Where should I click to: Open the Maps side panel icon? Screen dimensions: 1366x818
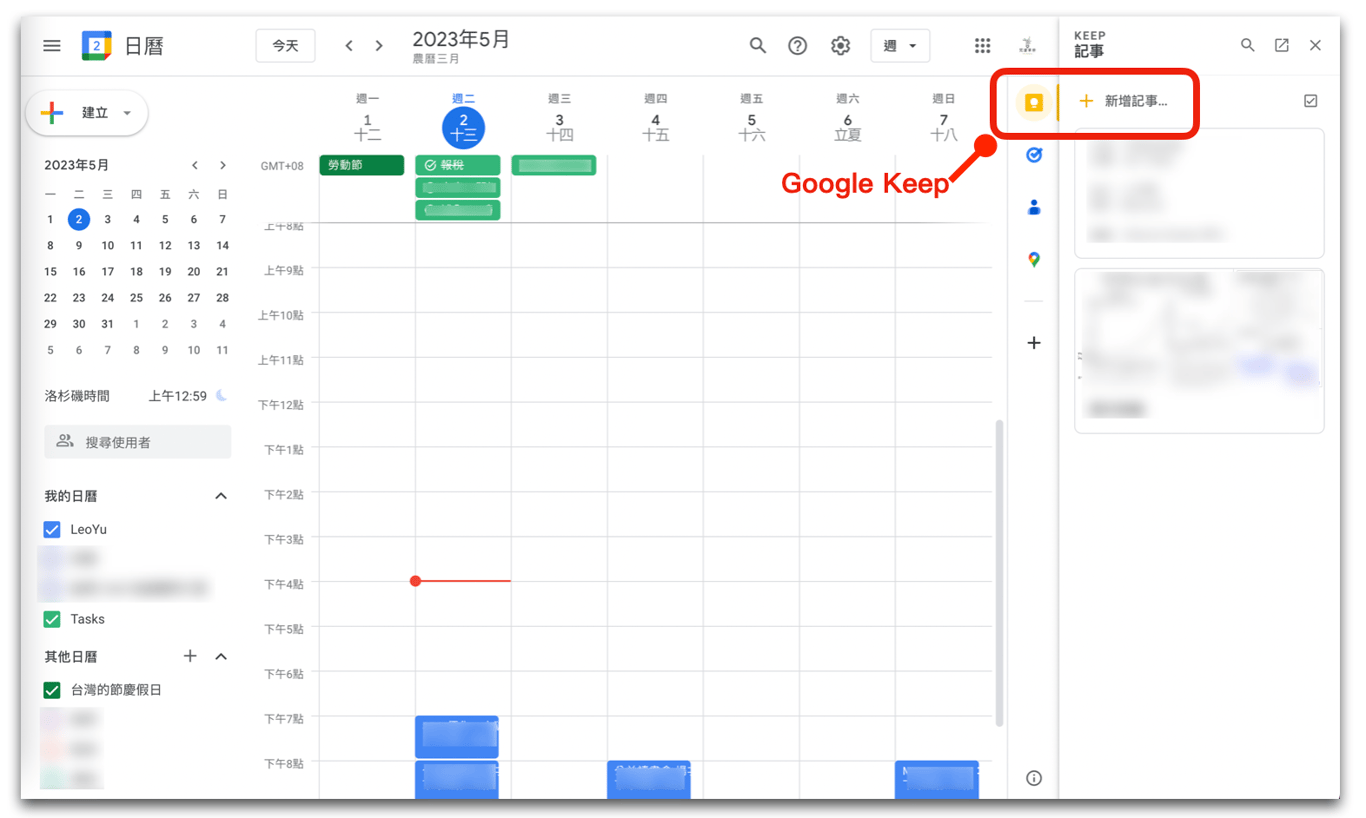pyautogui.click(x=1034, y=260)
